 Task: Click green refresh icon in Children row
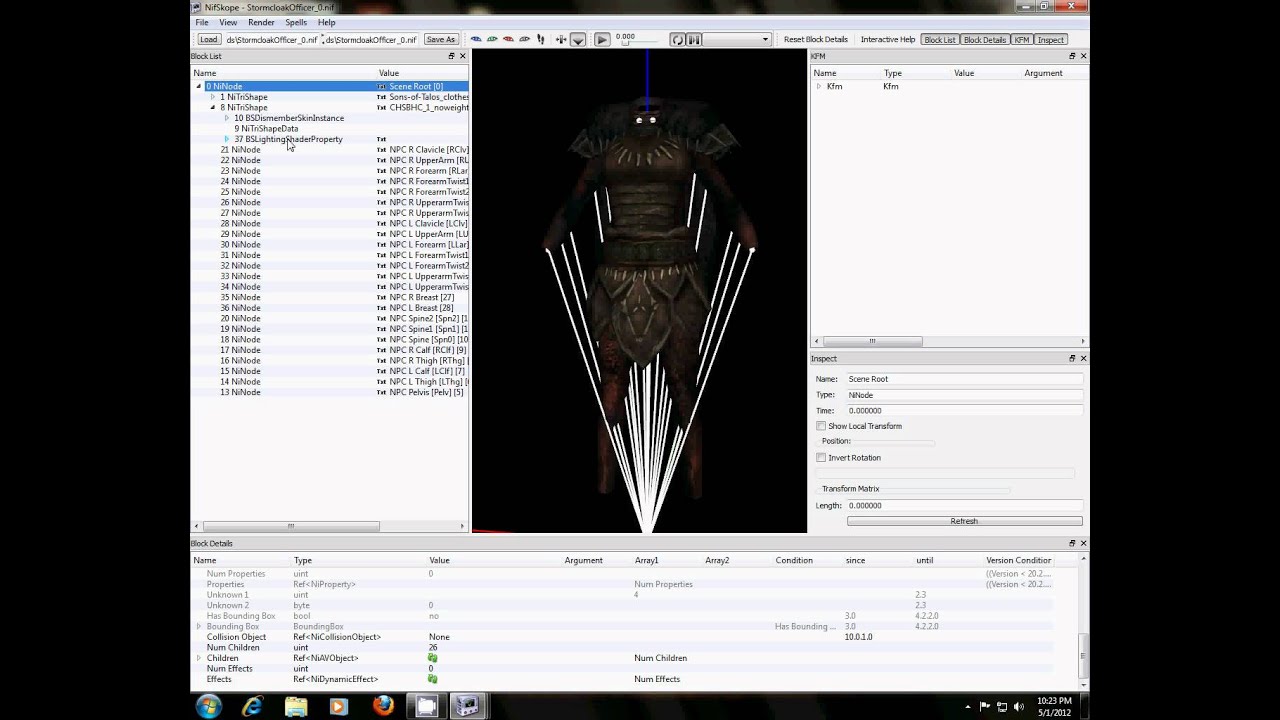point(433,658)
